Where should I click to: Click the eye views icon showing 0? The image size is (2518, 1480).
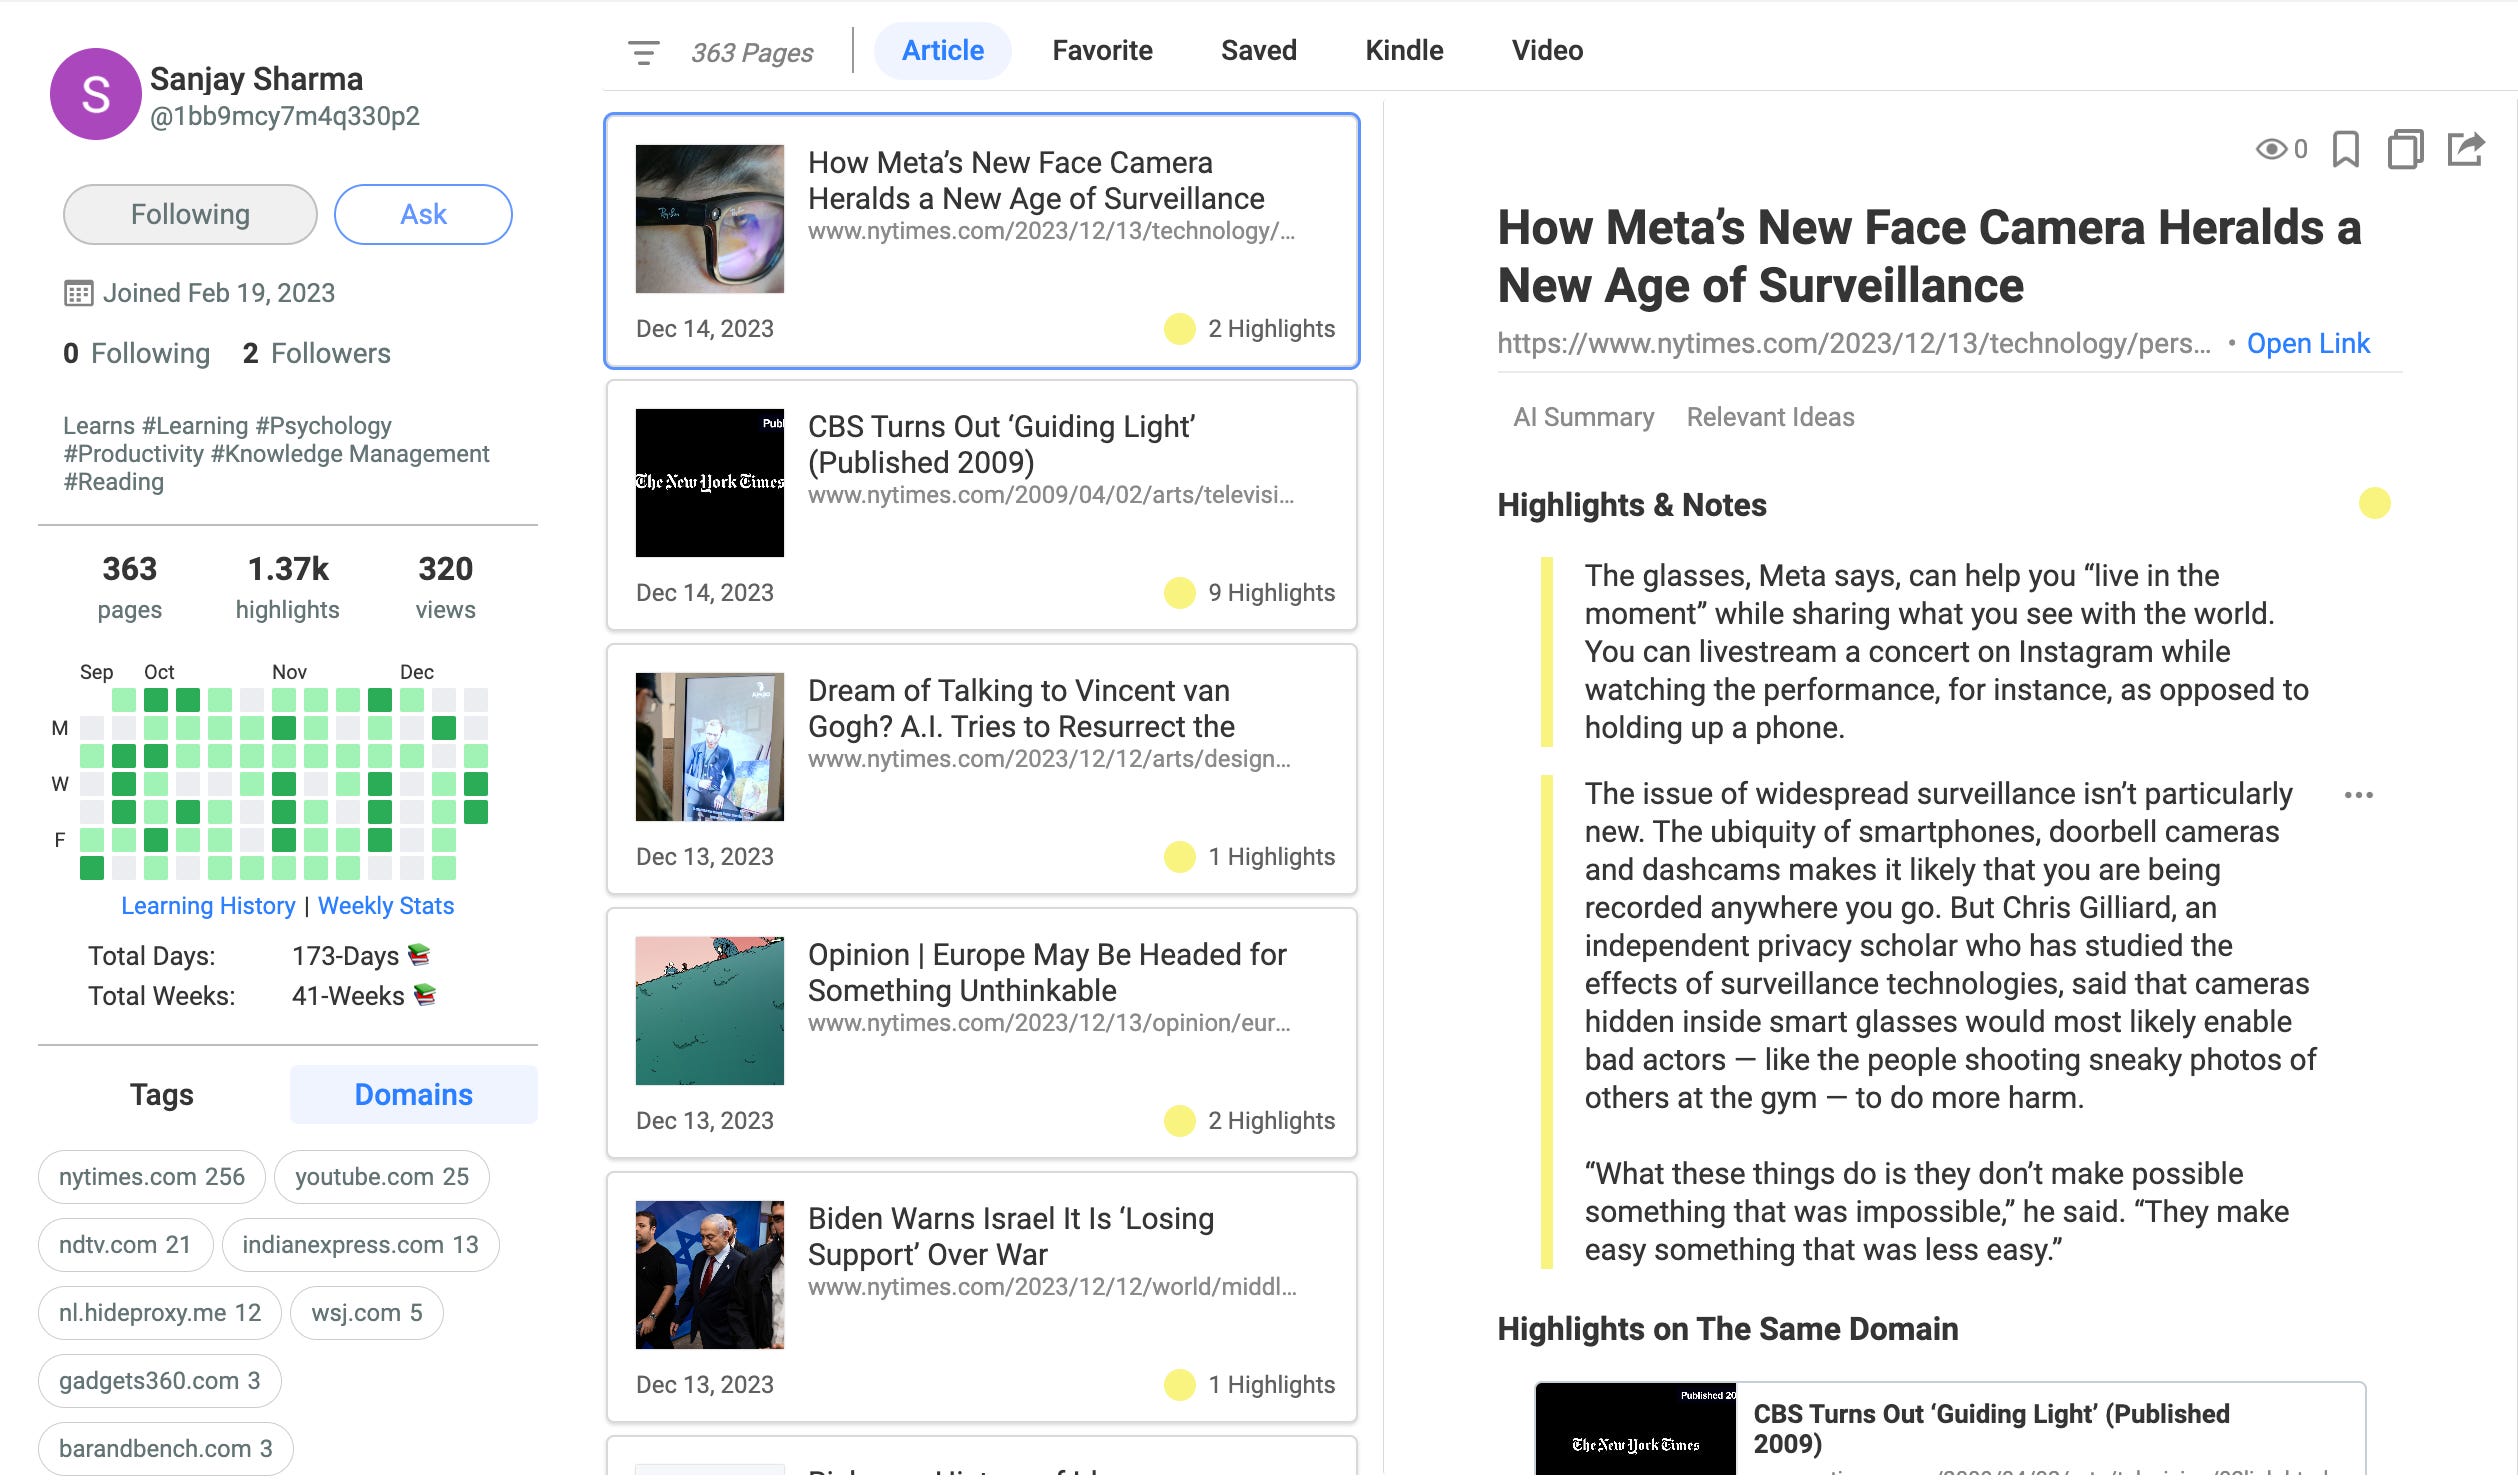tap(2272, 150)
